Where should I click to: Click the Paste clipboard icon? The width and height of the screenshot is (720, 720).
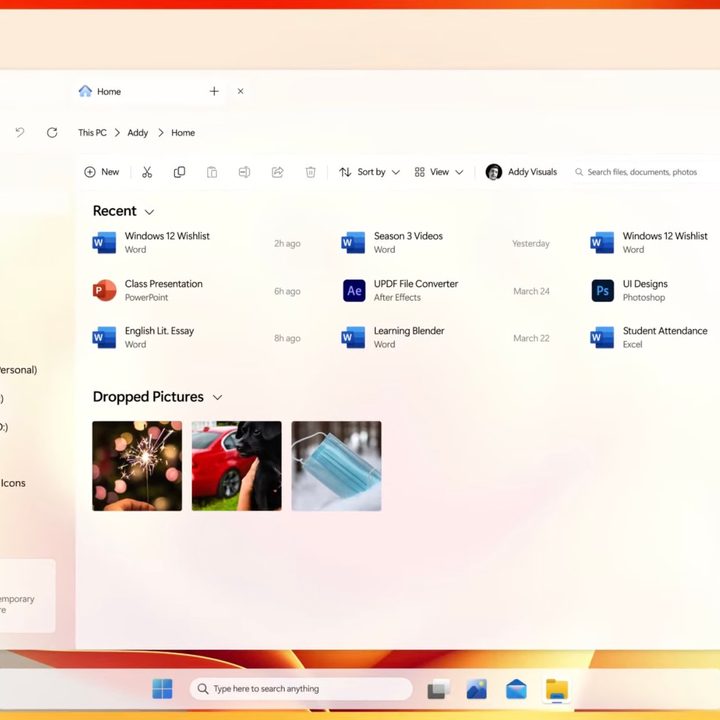(212, 172)
